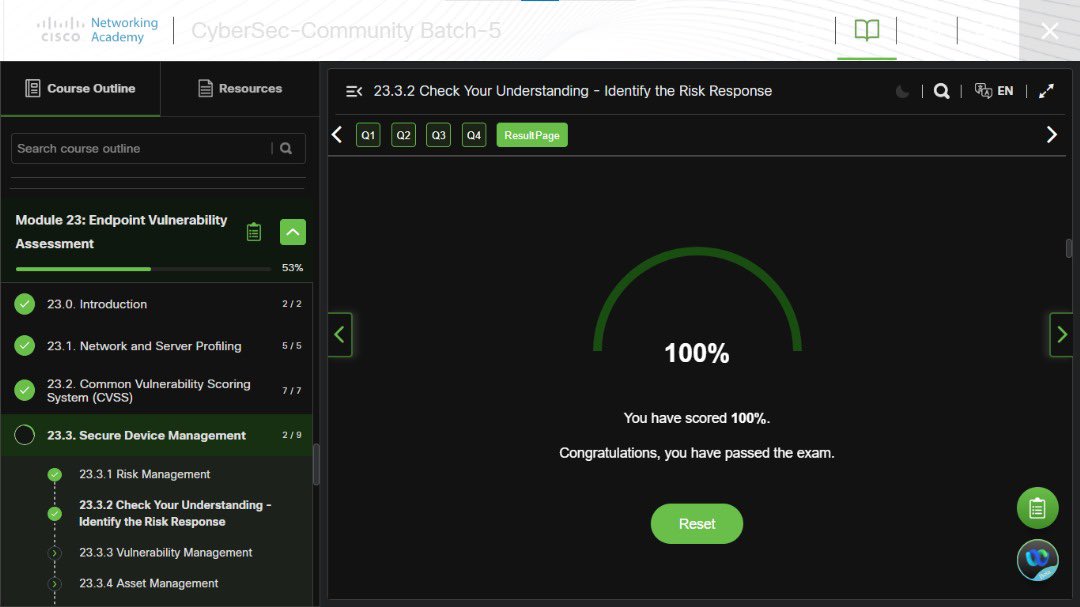Jump to question Q1

(x=368, y=135)
